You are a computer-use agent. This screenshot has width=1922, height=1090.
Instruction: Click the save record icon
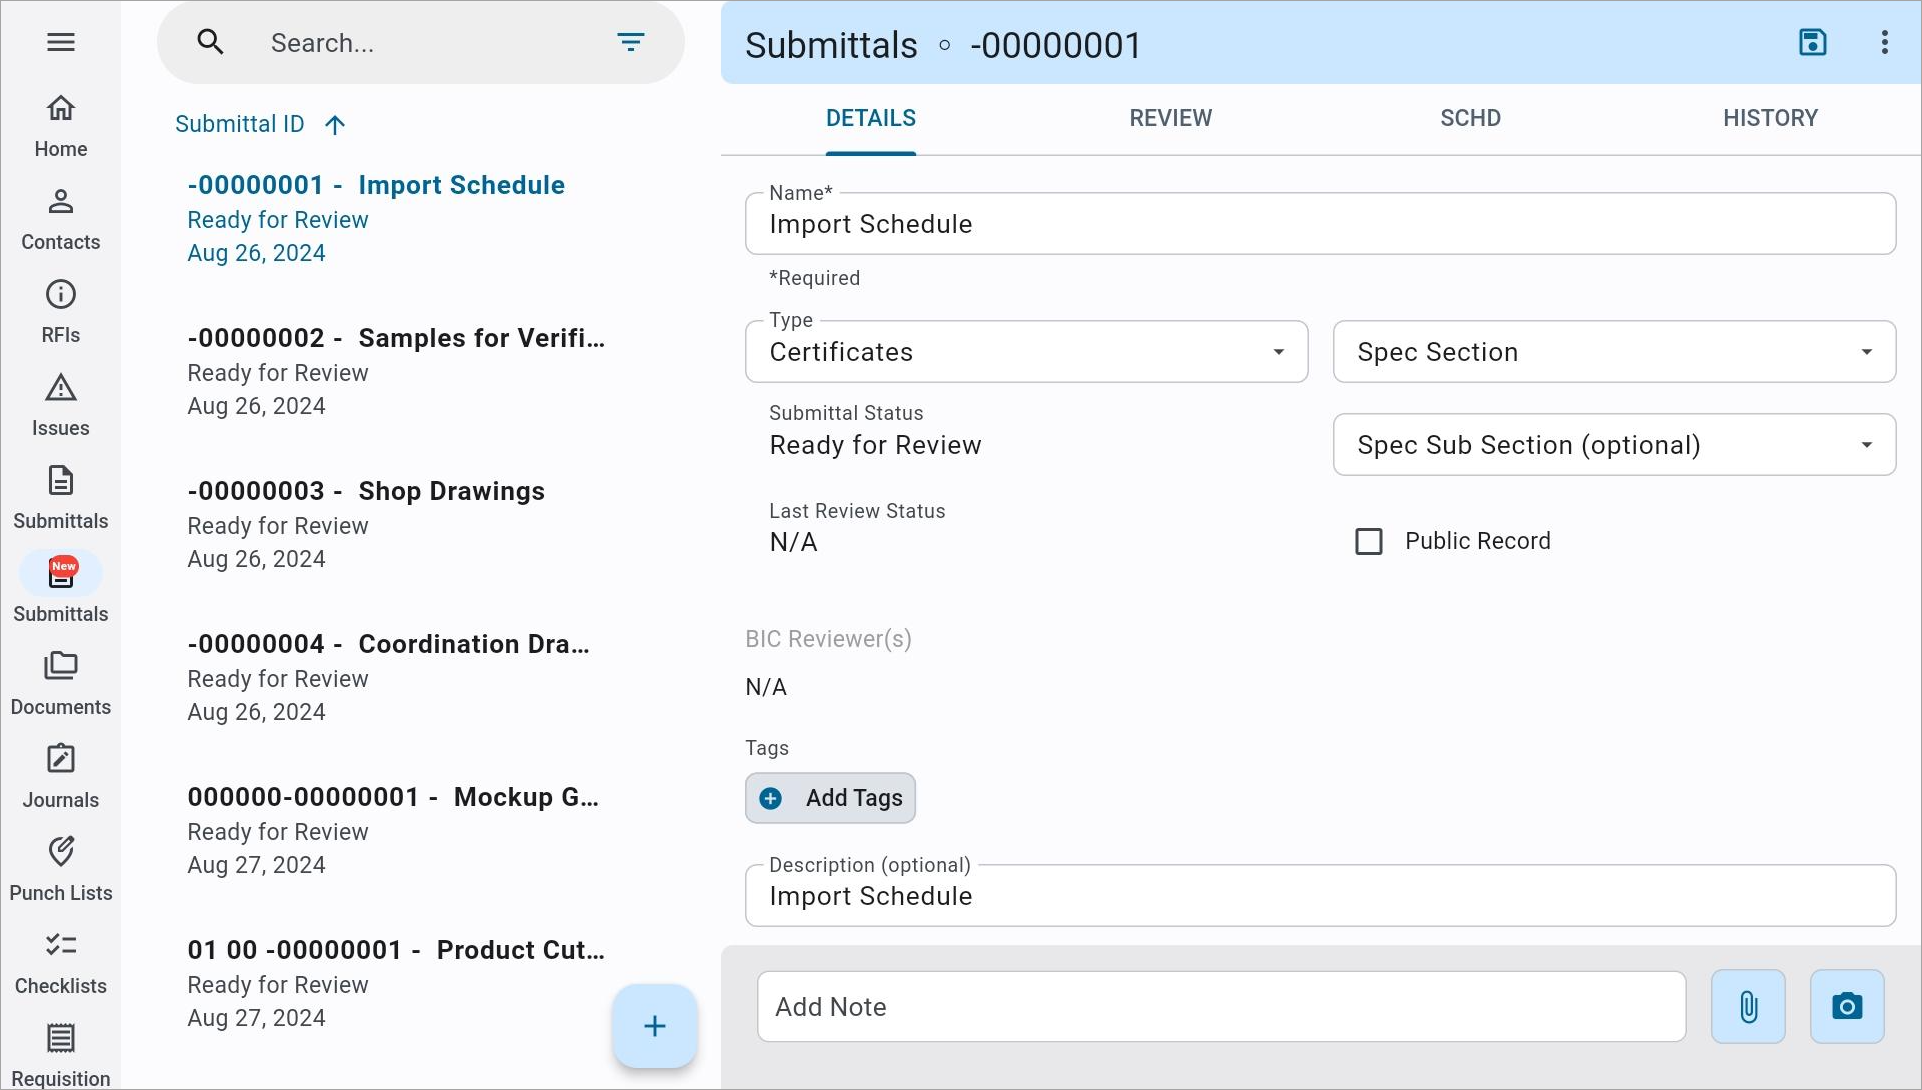pos(1814,42)
